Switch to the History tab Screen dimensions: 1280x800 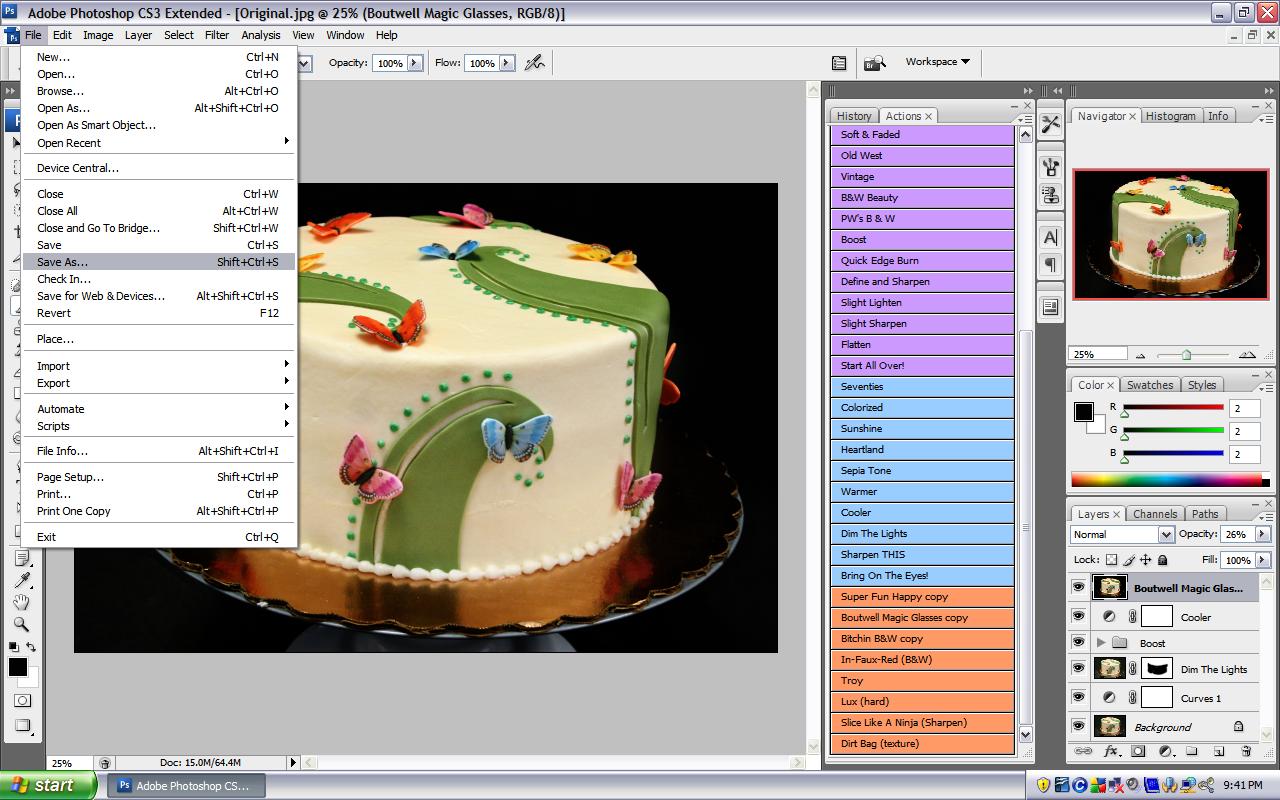coord(854,116)
